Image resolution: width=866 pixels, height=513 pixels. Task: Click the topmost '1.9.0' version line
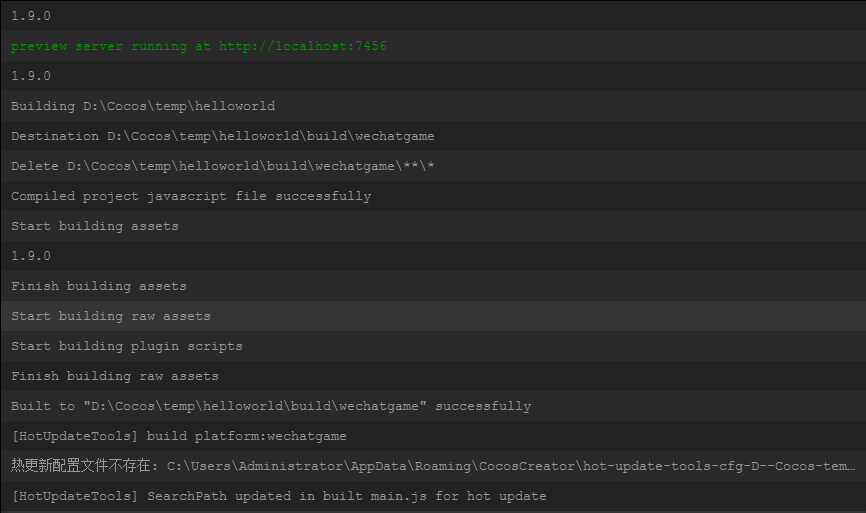click(x=31, y=16)
